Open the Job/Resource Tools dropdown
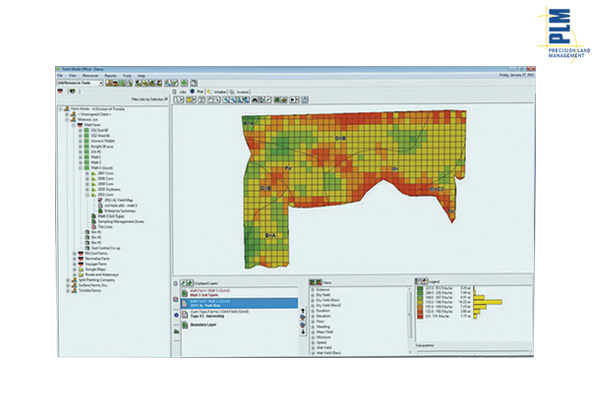 80,83
